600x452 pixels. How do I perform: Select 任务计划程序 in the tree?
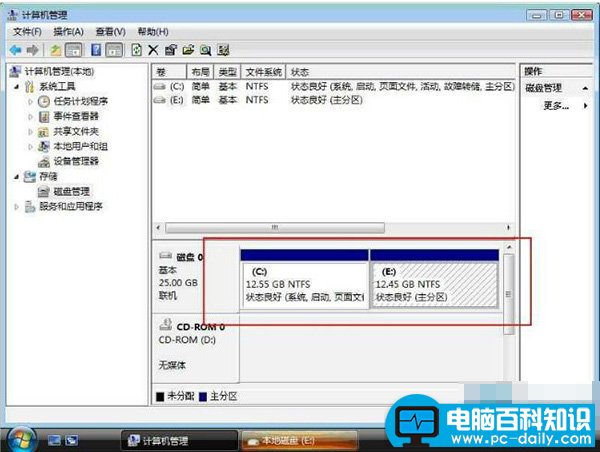pyautogui.click(x=80, y=101)
